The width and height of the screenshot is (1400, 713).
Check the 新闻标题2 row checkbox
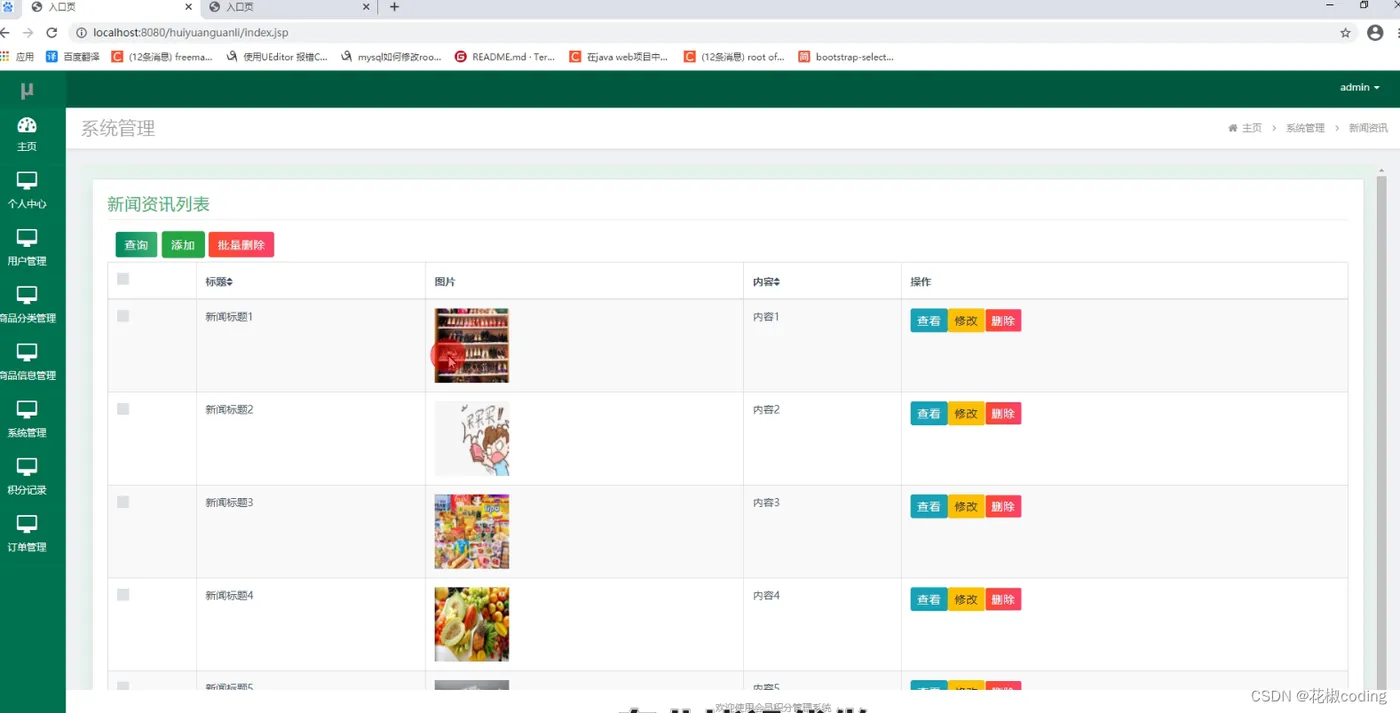pos(123,409)
